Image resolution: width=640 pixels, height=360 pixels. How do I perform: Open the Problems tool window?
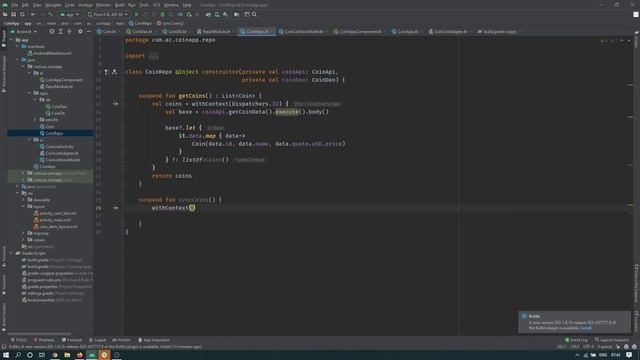(x=44, y=340)
